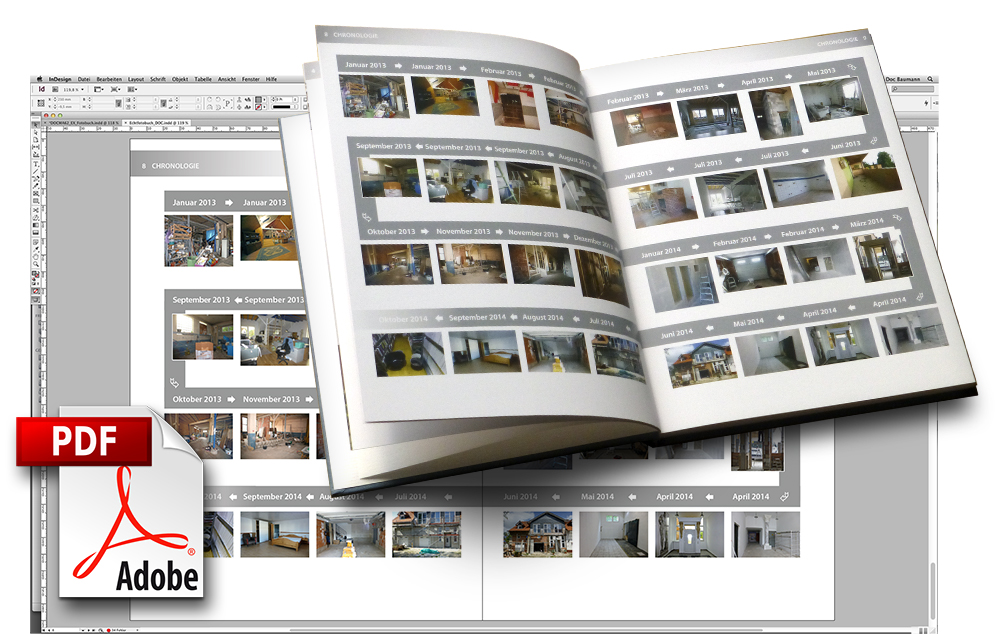Click the select content icon
This screenshot has height=634, width=1000.
tap(239, 107)
